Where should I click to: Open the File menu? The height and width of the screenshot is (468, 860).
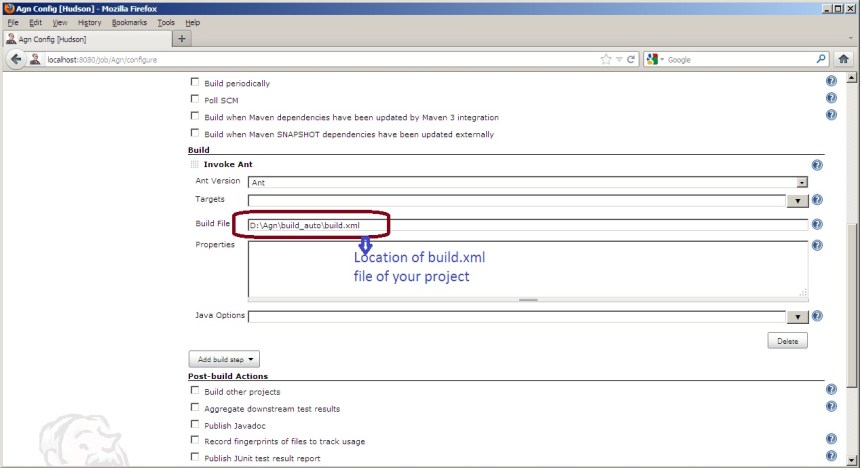point(13,22)
